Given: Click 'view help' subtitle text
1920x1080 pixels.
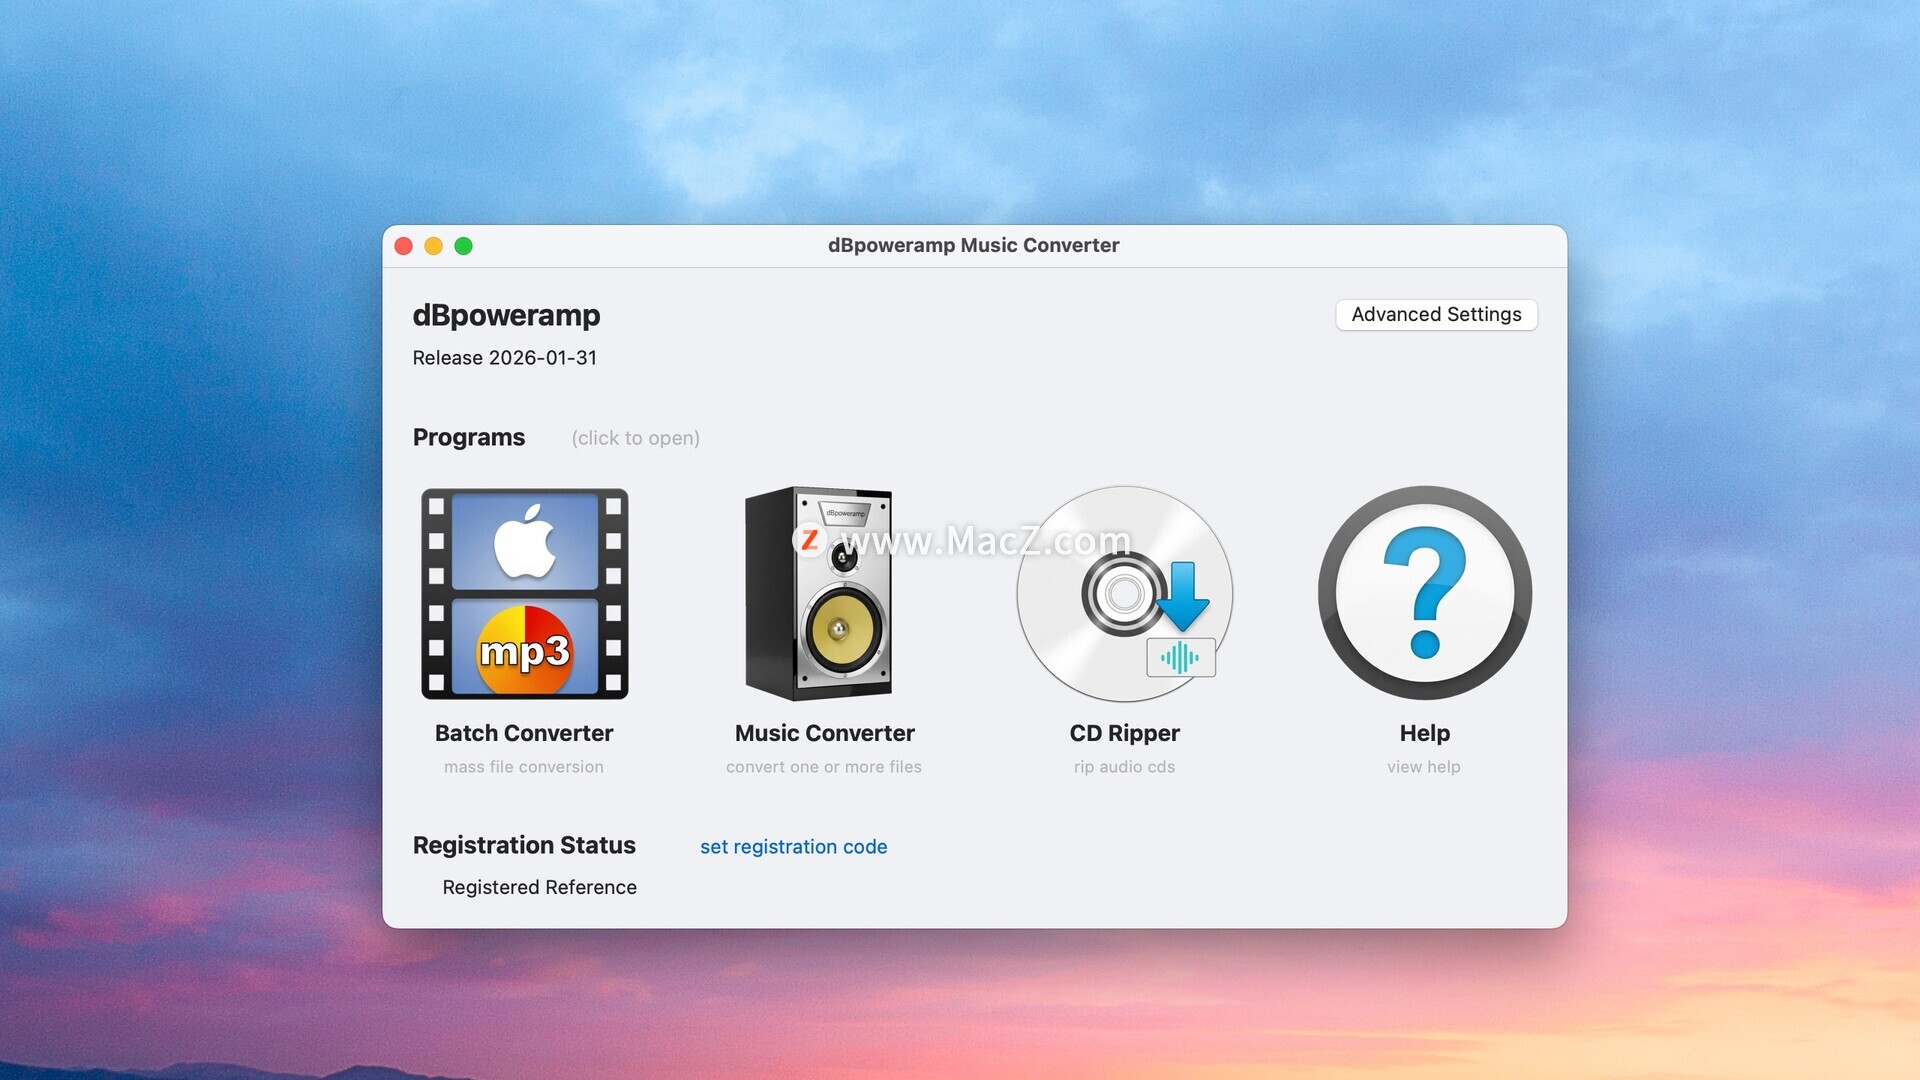Looking at the screenshot, I should [1423, 767].
